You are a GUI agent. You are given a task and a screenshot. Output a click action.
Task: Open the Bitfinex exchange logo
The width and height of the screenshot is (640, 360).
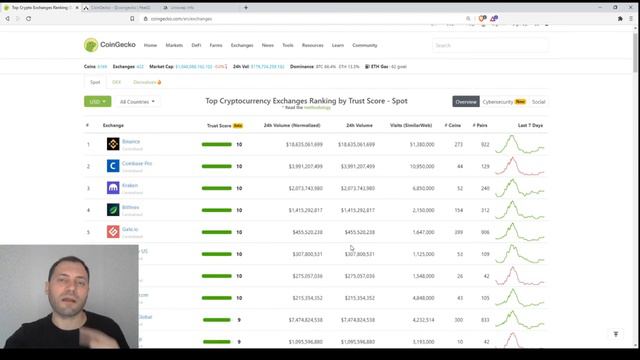tap(113, 210)
